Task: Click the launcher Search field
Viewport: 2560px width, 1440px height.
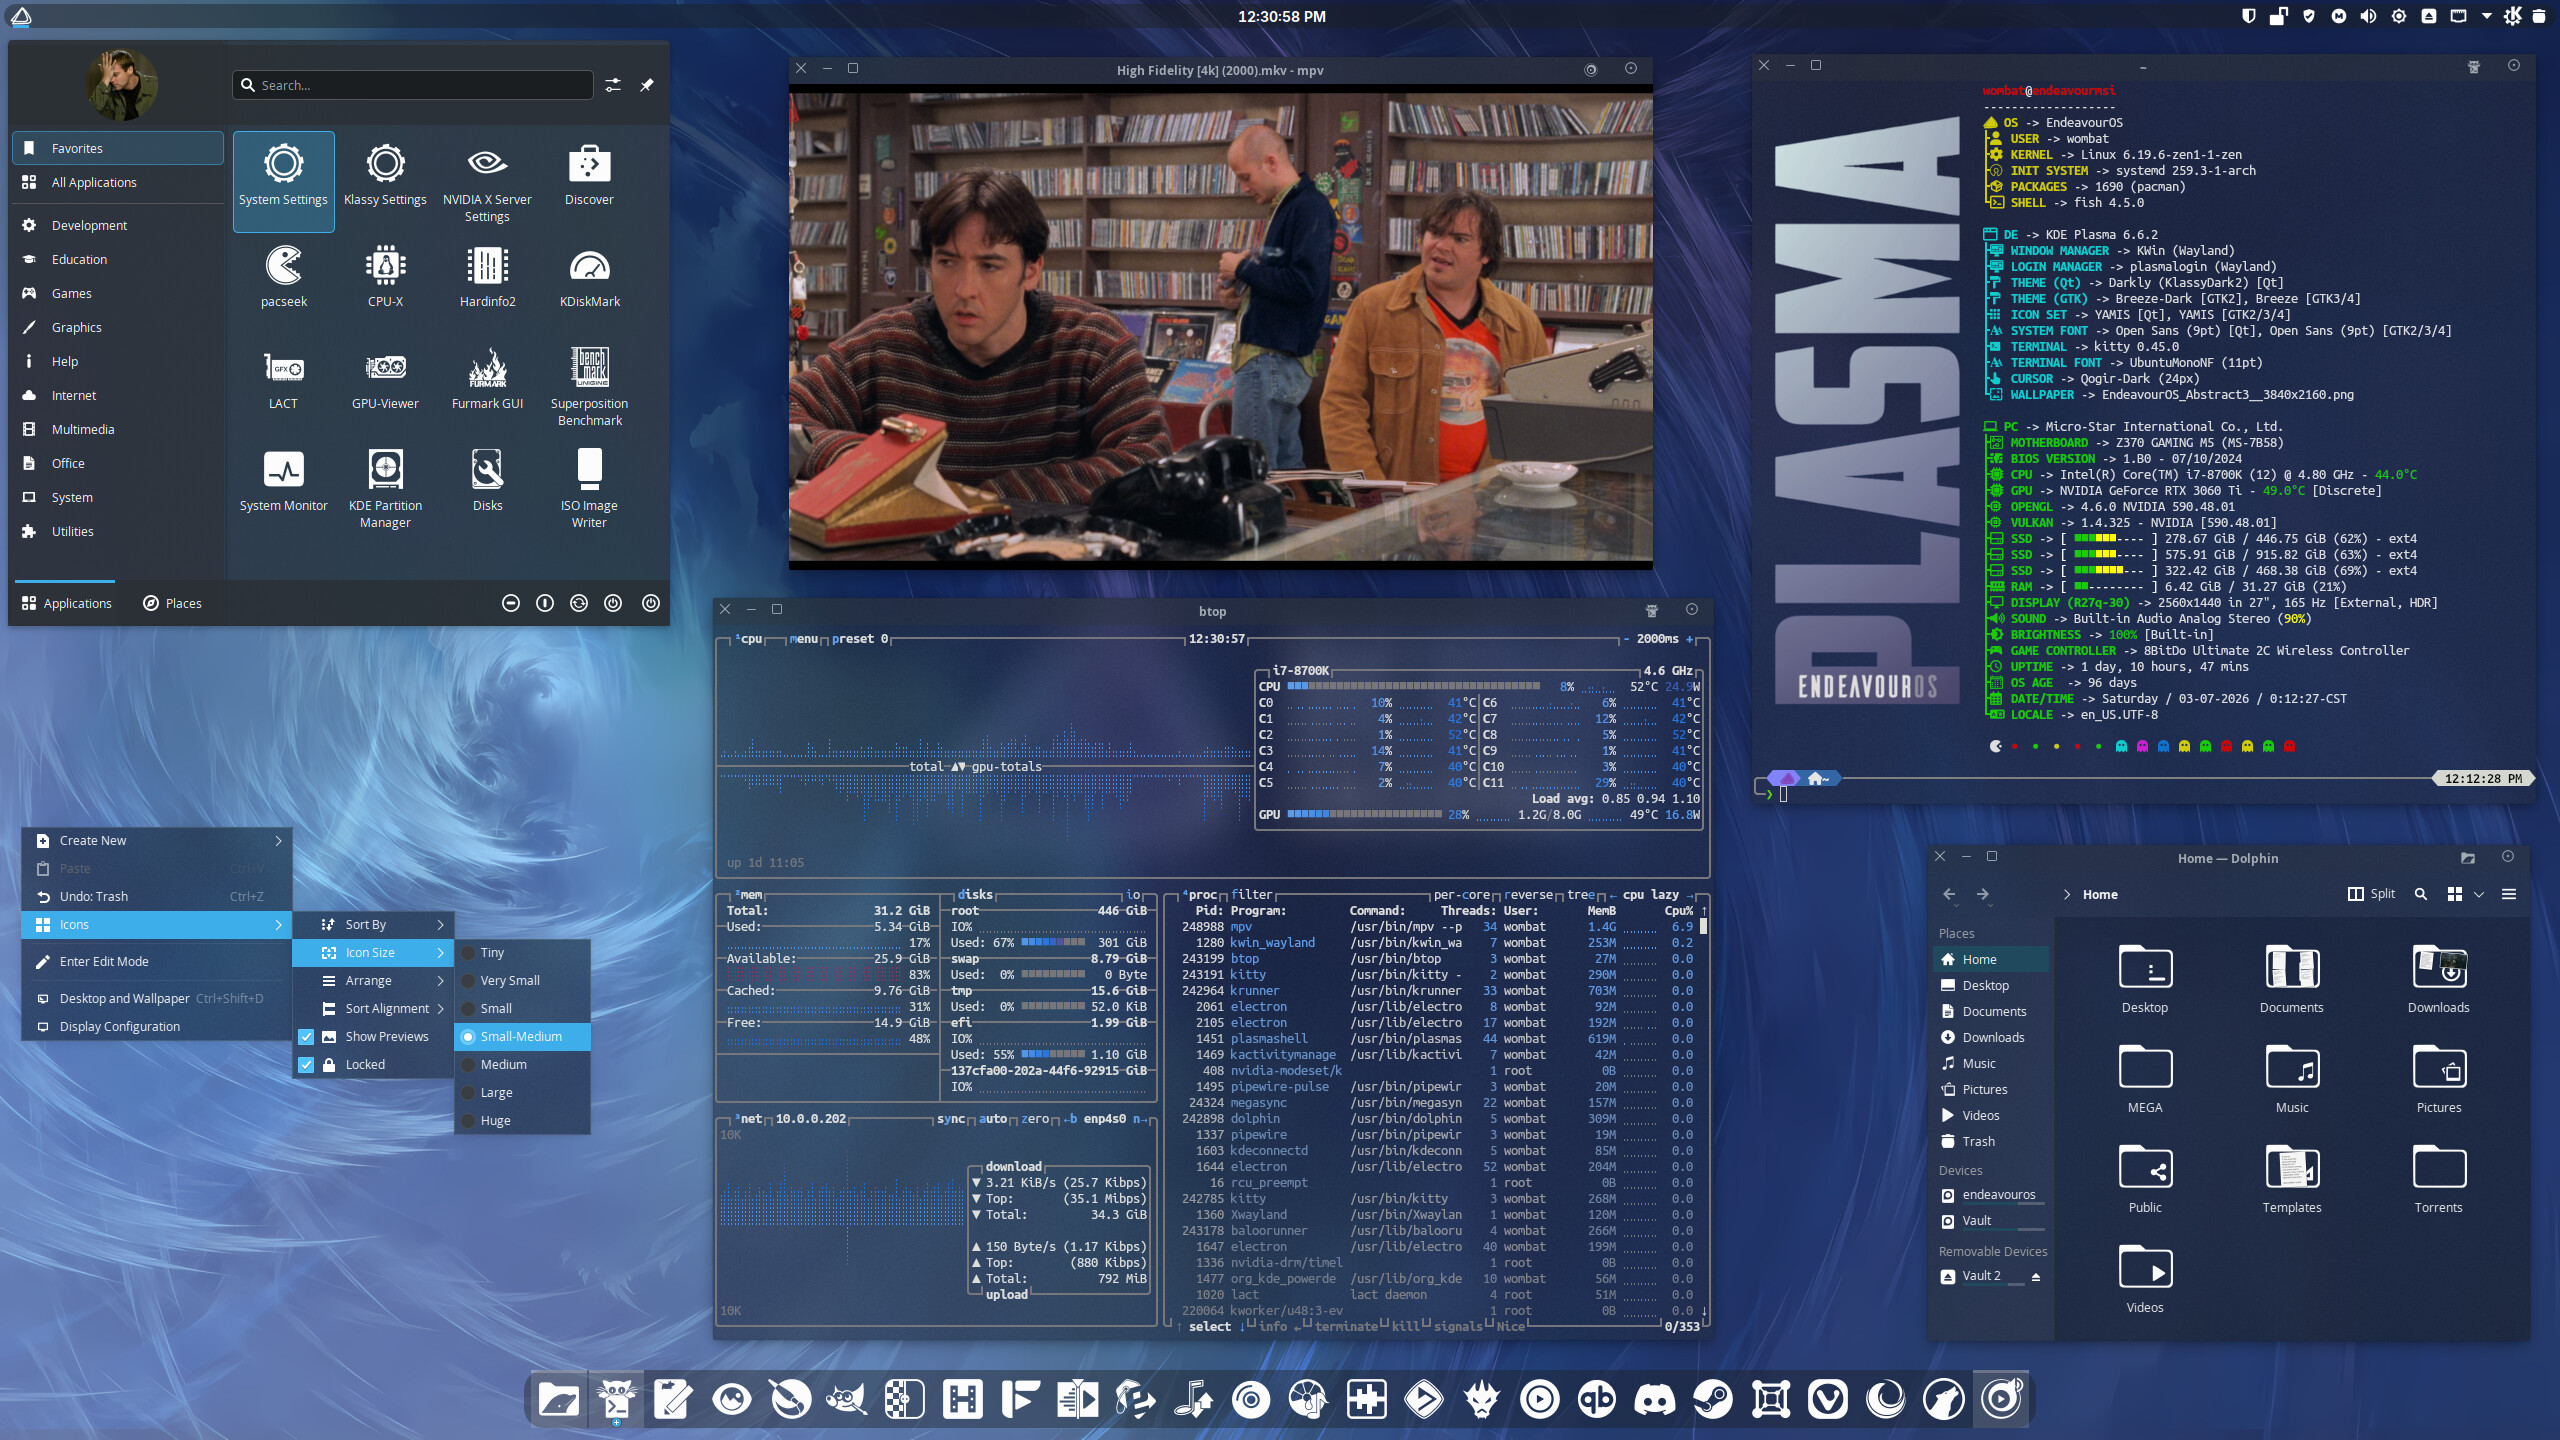Action: (420, 85)
